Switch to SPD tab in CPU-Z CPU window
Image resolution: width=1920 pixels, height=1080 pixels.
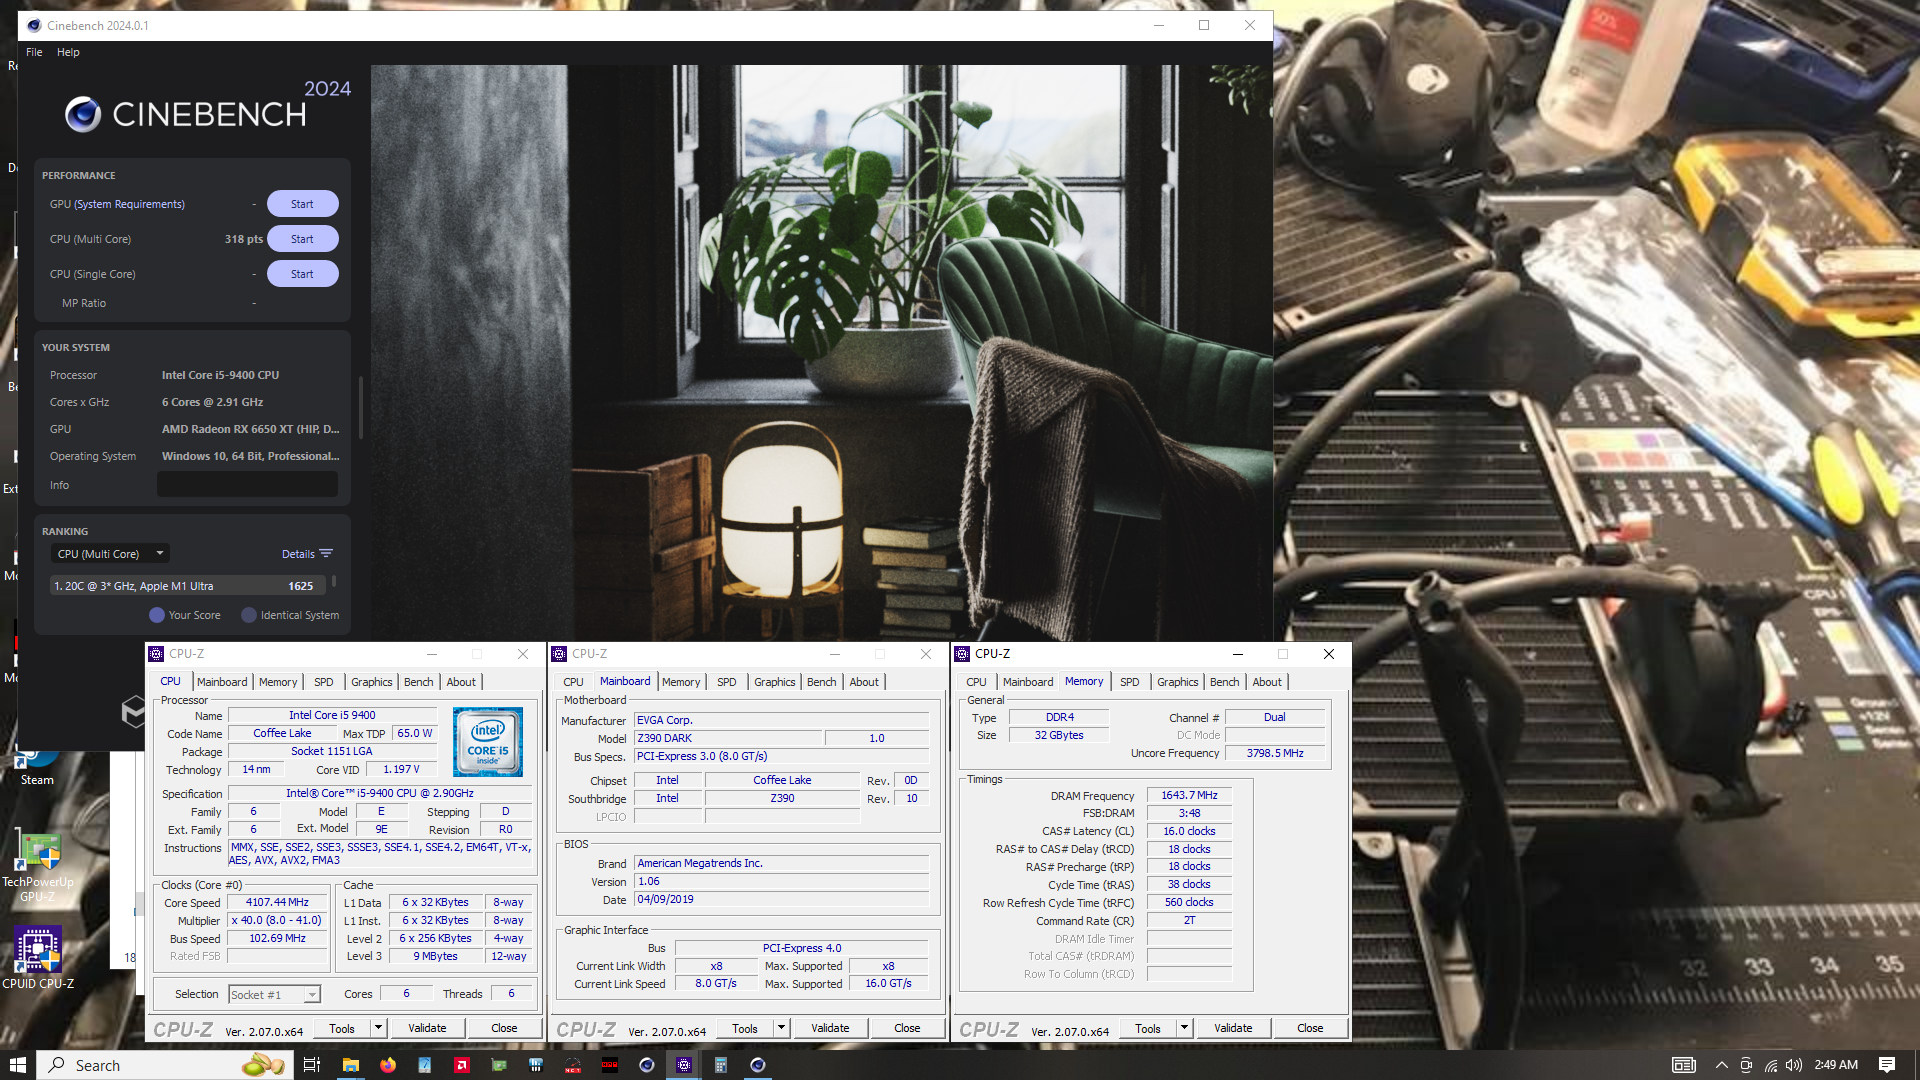click(324, 682)
